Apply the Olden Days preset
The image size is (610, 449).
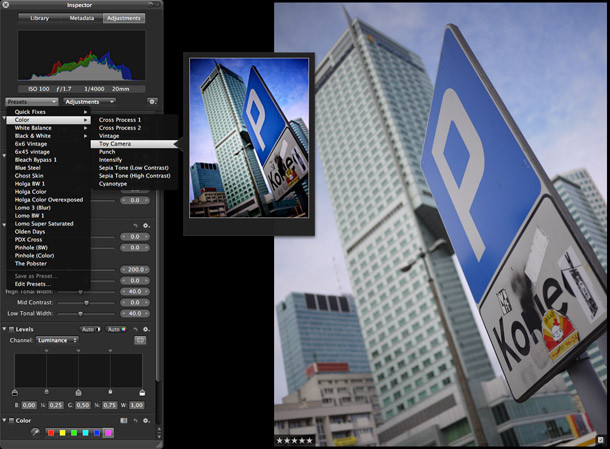pyautogui.click(x=49, y=232)
